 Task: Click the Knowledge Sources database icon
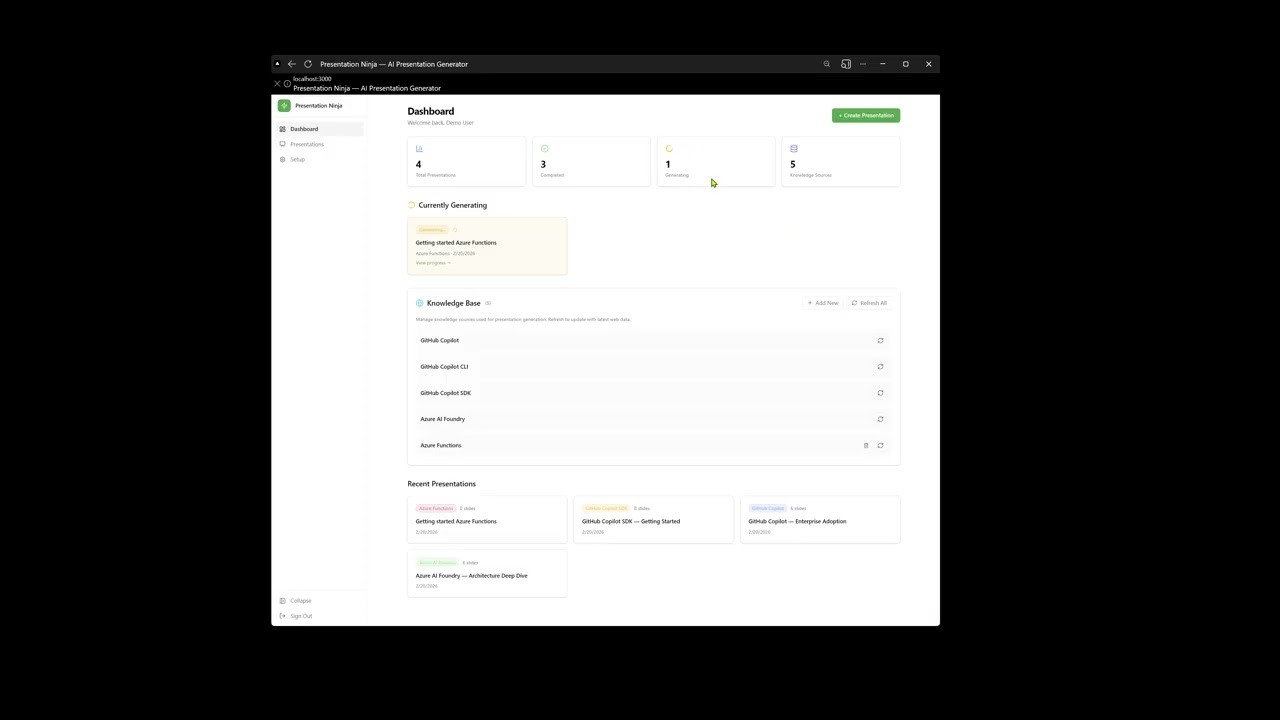coord(794,149)
